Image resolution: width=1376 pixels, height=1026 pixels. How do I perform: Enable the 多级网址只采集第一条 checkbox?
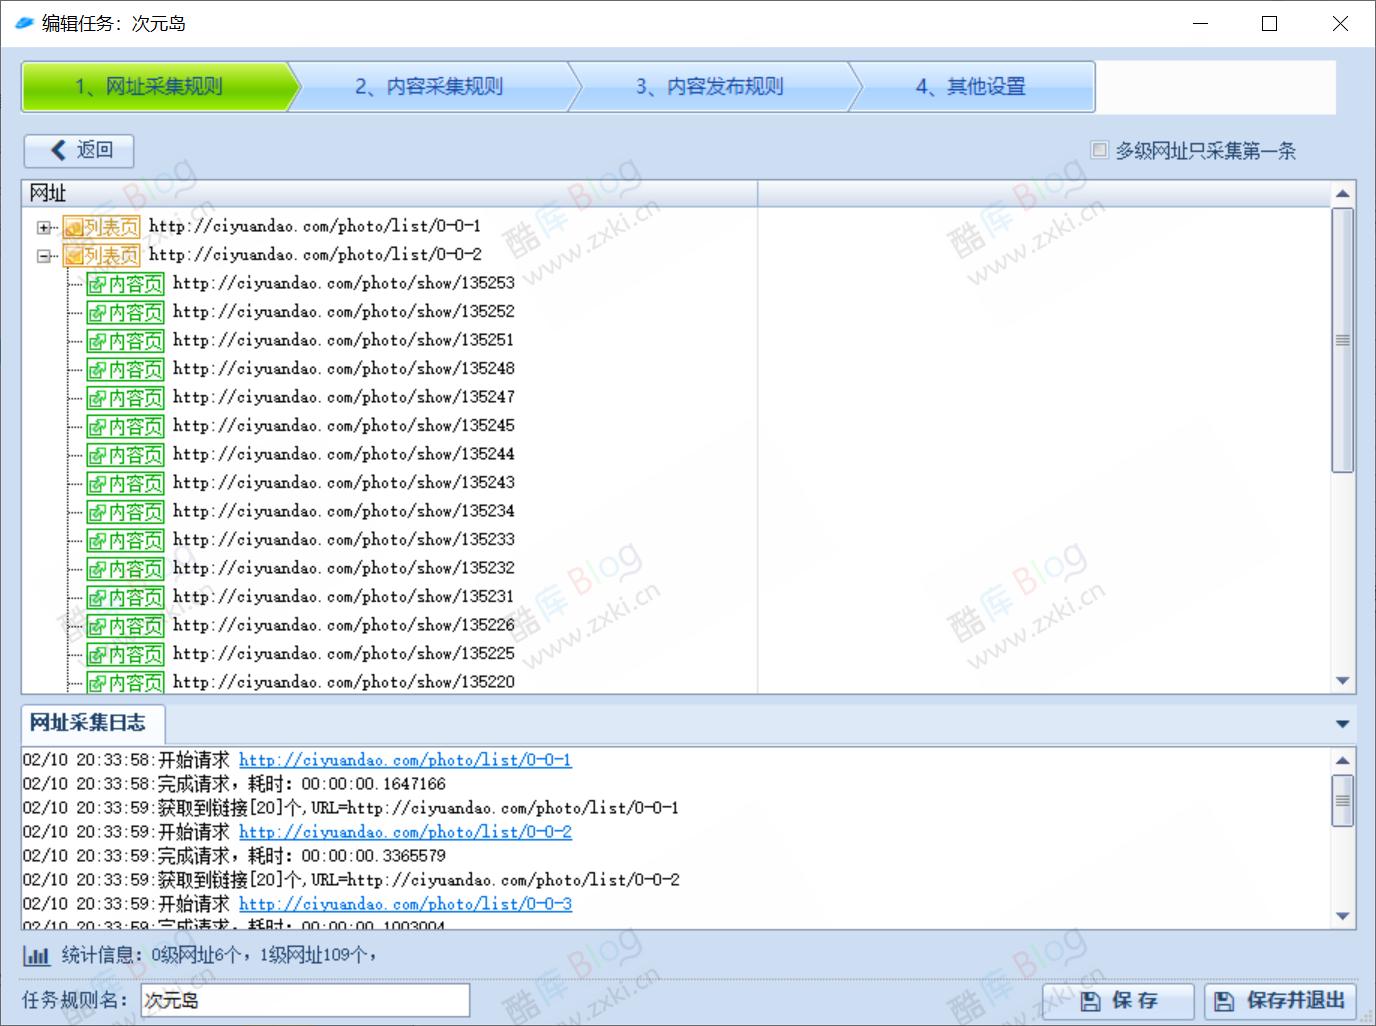[1098, 150]
